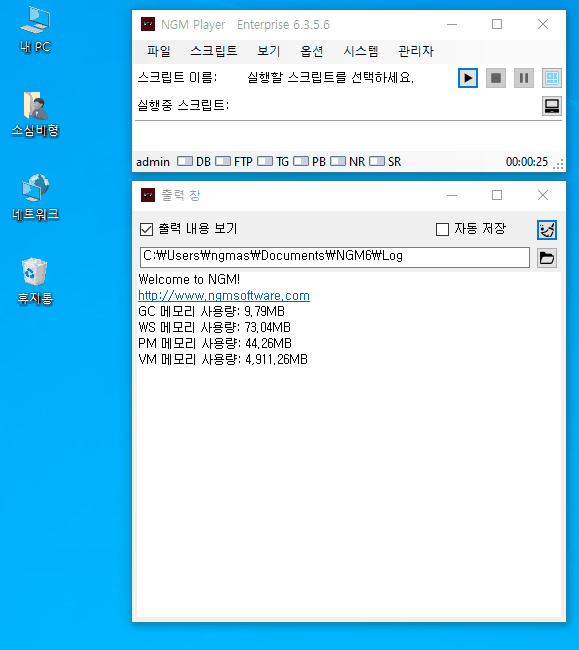Click the 스크립트 이름 label
The height and width of the screenshot is (650, 579).
177,78
